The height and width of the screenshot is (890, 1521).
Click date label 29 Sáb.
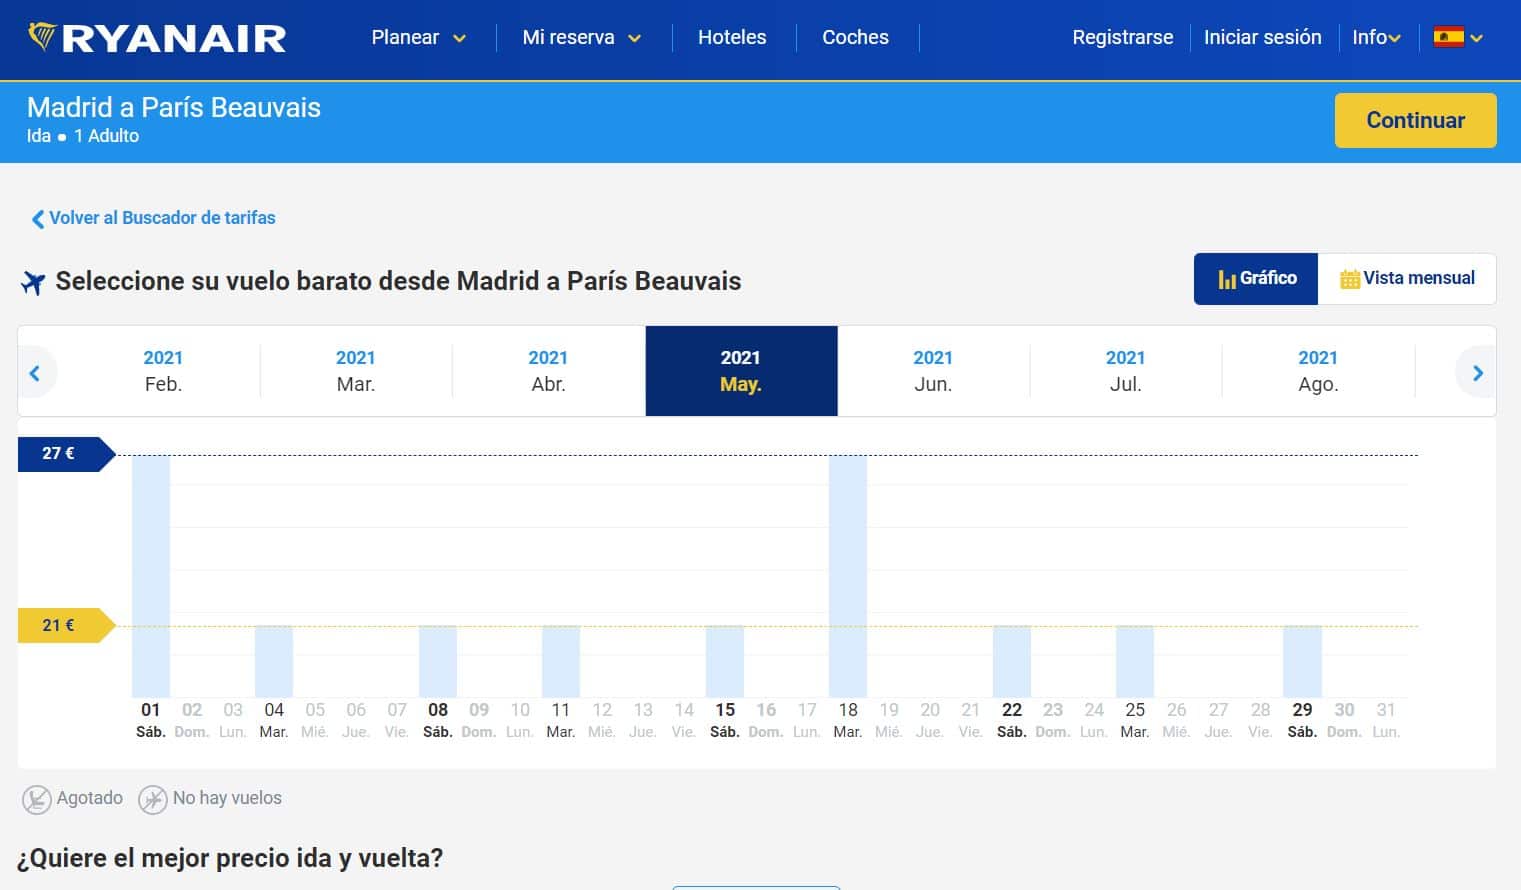1302,720
